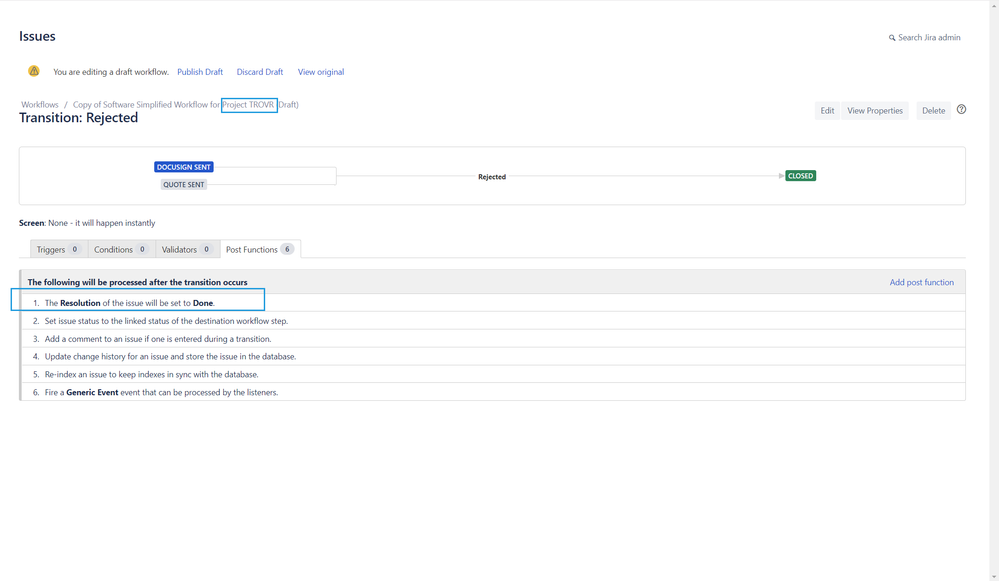Click the Search Jira admin magnifier icon
The image size is (999, 581).
(x=892, y=38)
